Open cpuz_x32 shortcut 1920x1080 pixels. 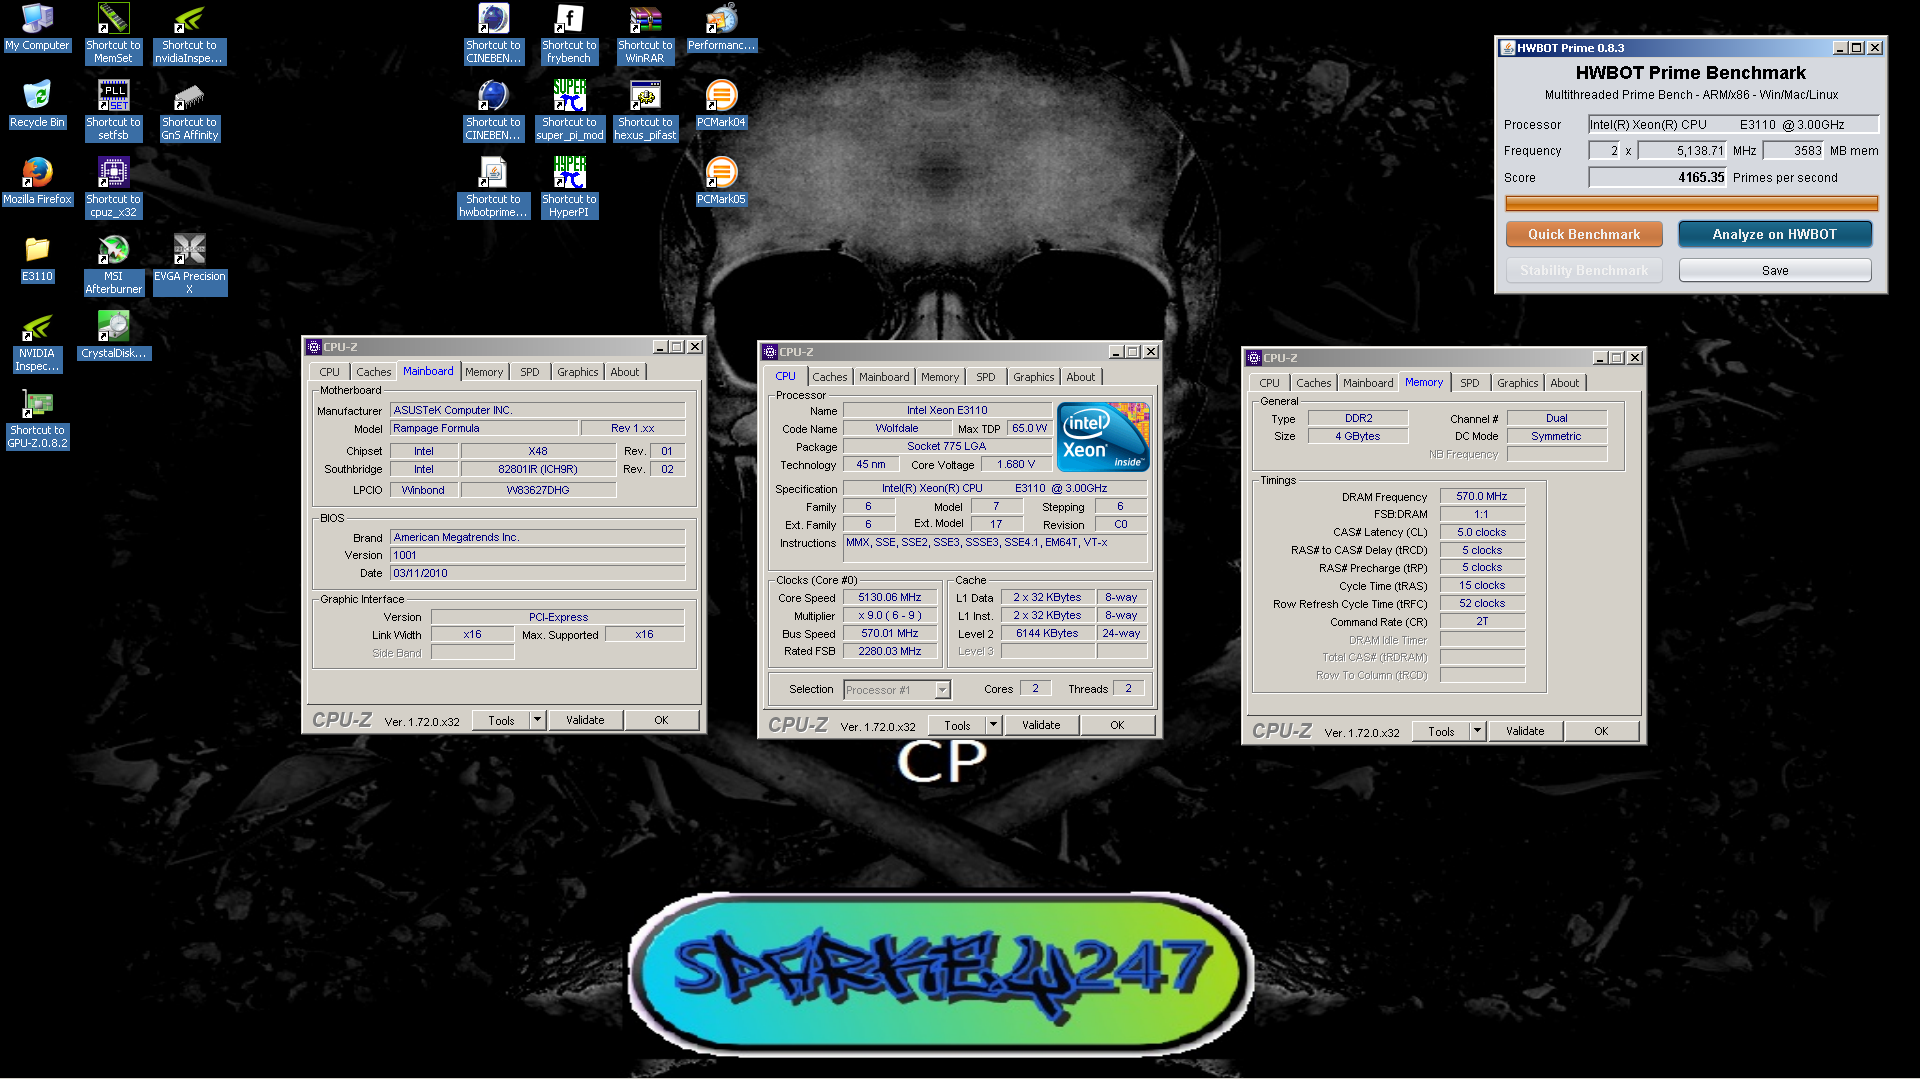113,187
